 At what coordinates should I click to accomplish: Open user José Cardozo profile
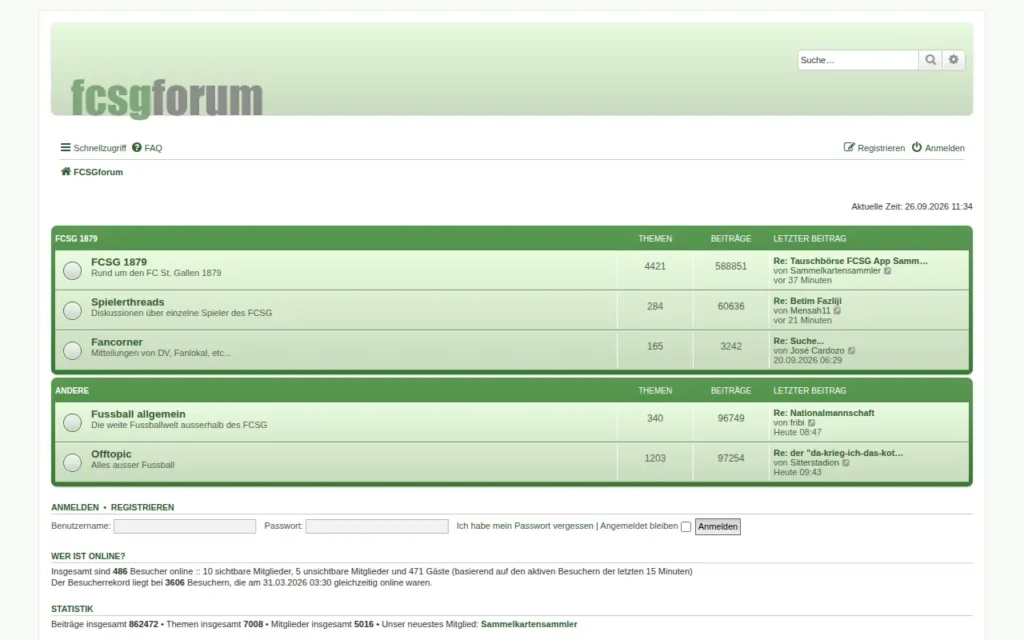817,351
